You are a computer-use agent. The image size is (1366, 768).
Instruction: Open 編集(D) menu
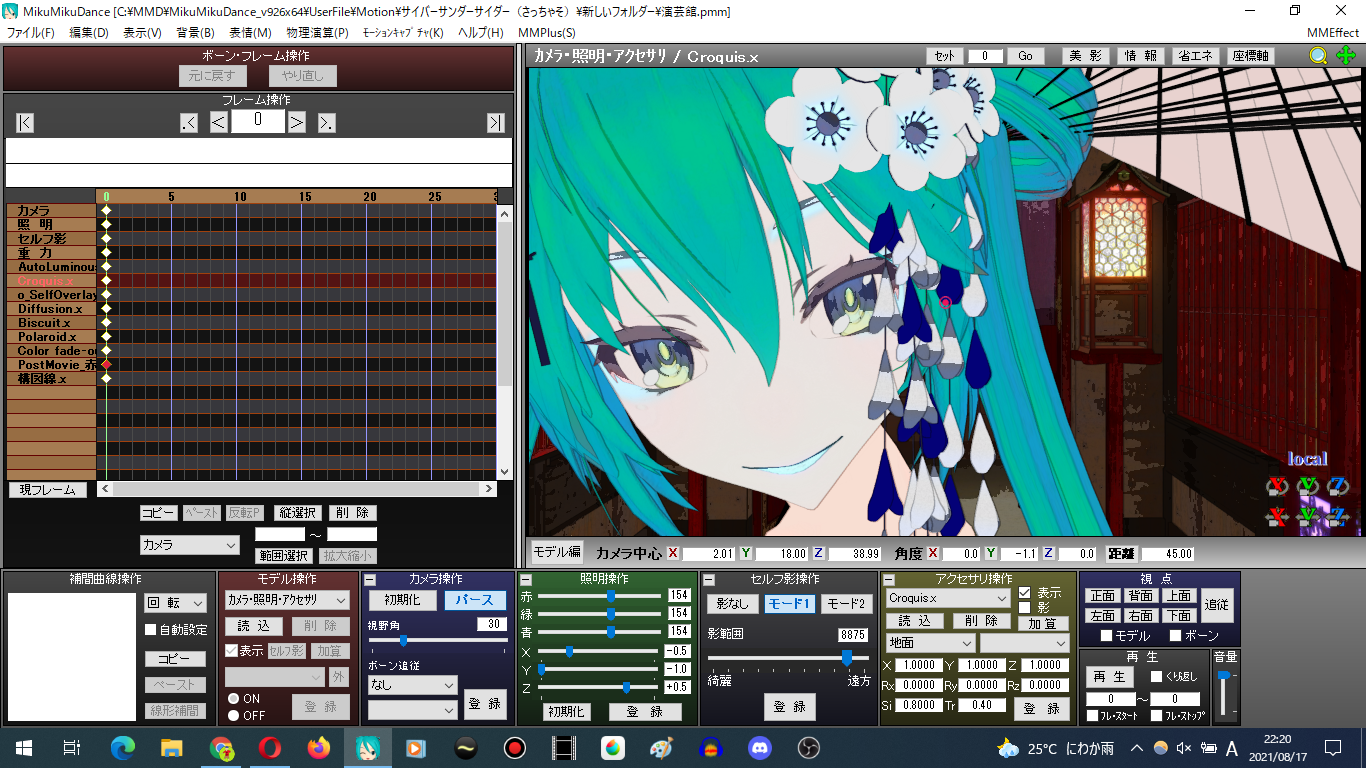pyautogui.click(x=89, y=33)
